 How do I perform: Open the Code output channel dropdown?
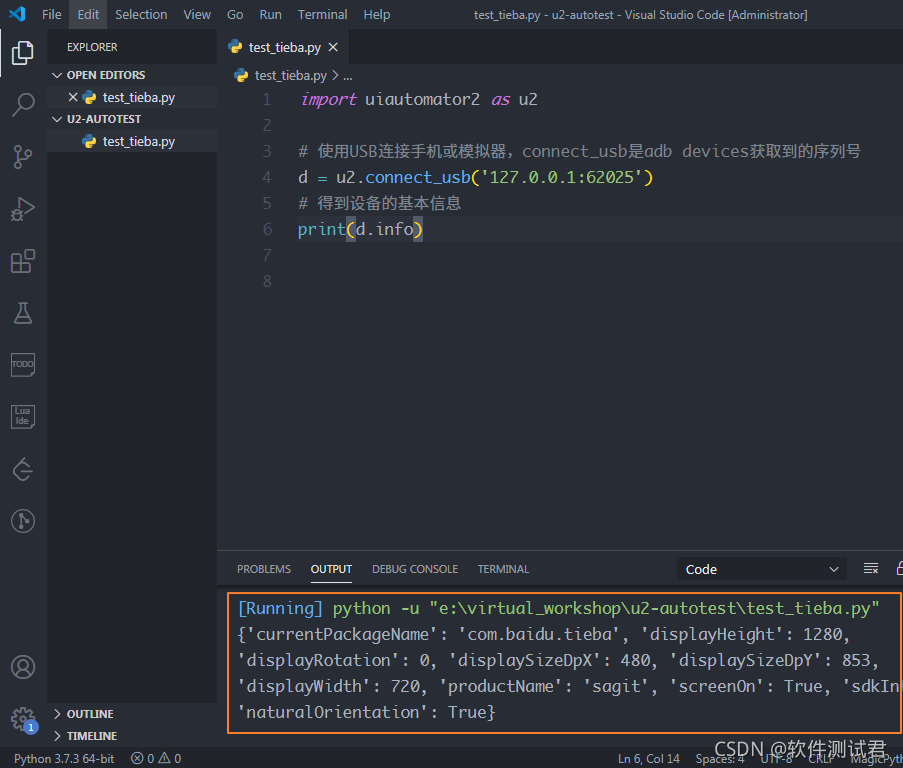click(761, 569)
